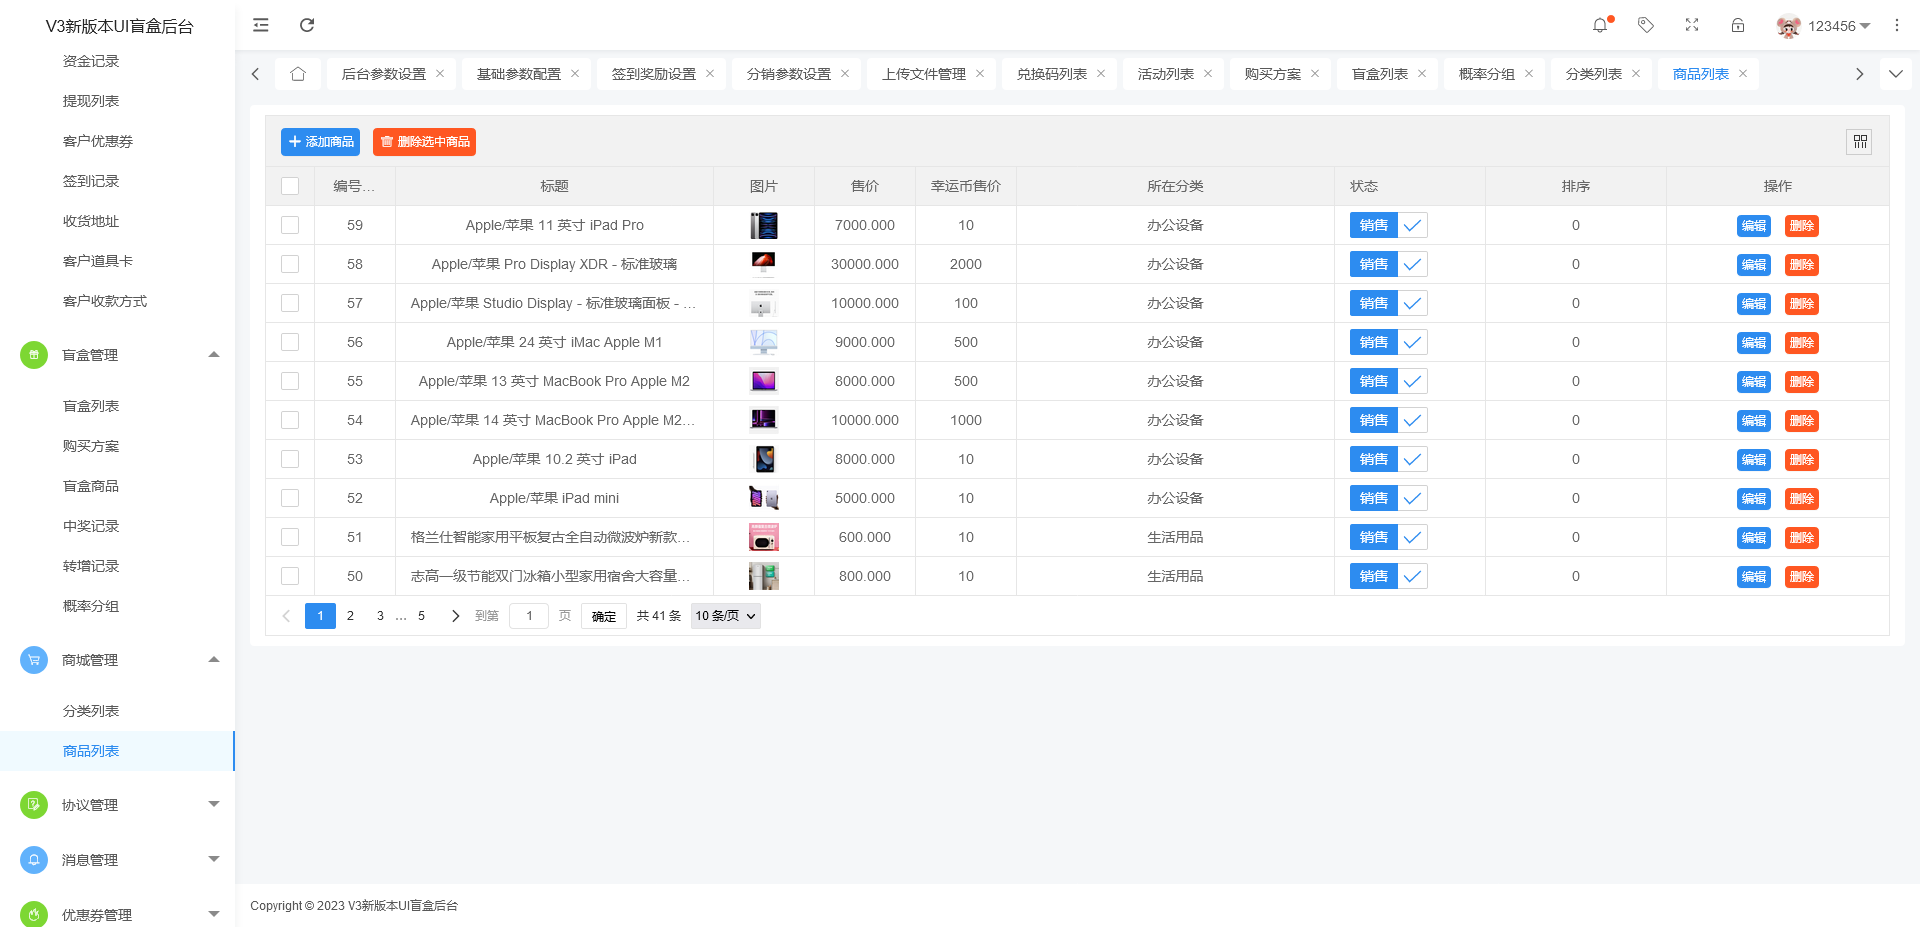Go to the home tab icon
Viewport: 1920px width, 927px height.
pos(298,74)
